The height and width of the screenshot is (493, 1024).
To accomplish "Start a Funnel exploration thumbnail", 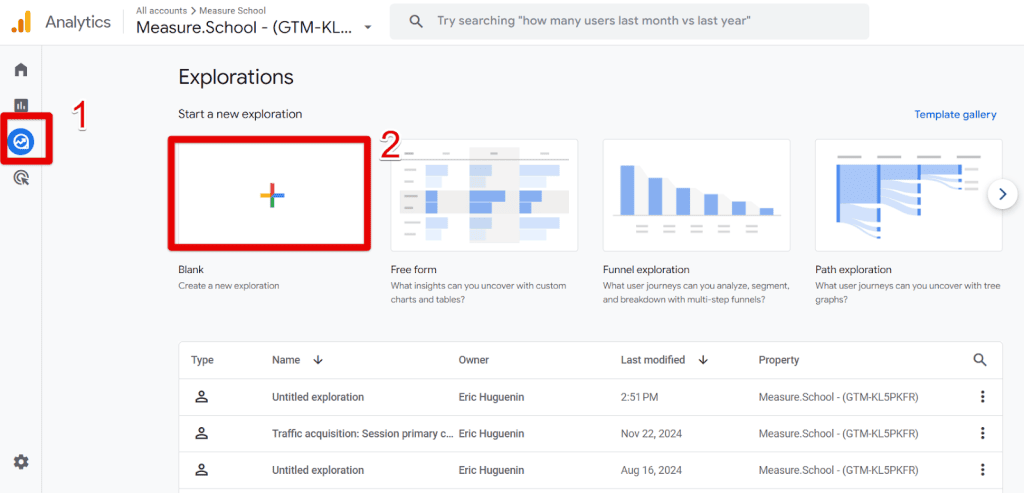I will point(696,195).
